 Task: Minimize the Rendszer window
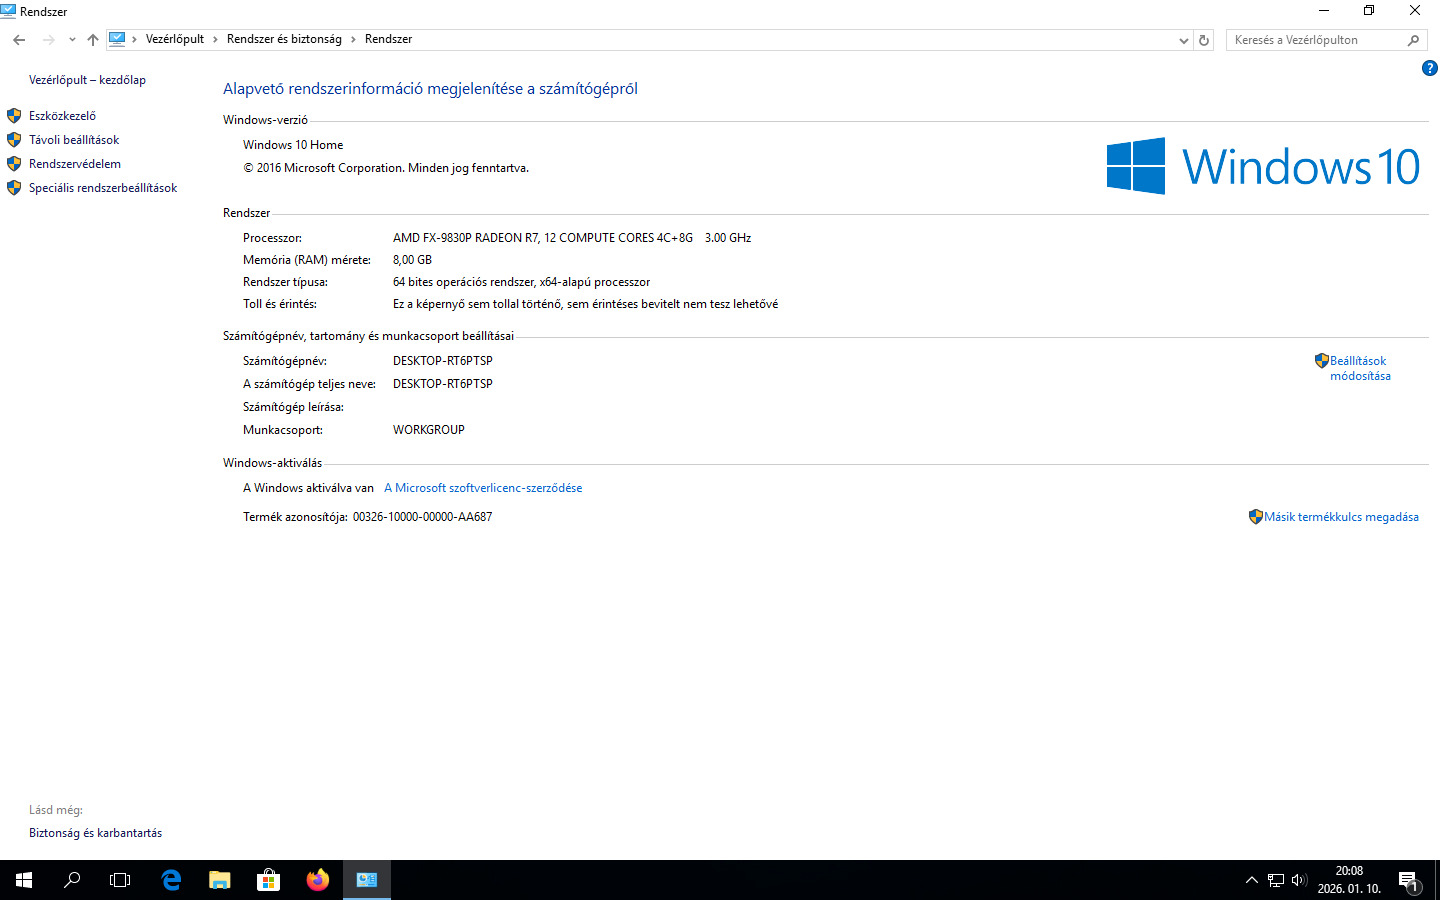(1324, 11)
